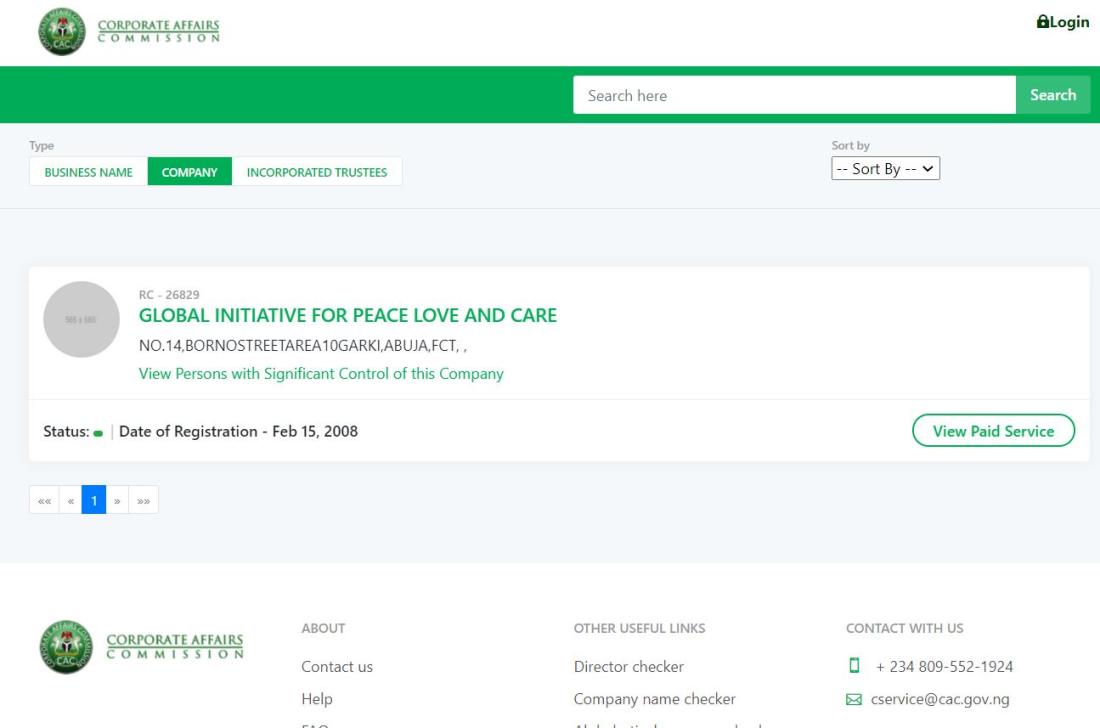Click the grey company placeholder thumbnail
Viewport: 1100px width, 728px height.
pos(81,319)
